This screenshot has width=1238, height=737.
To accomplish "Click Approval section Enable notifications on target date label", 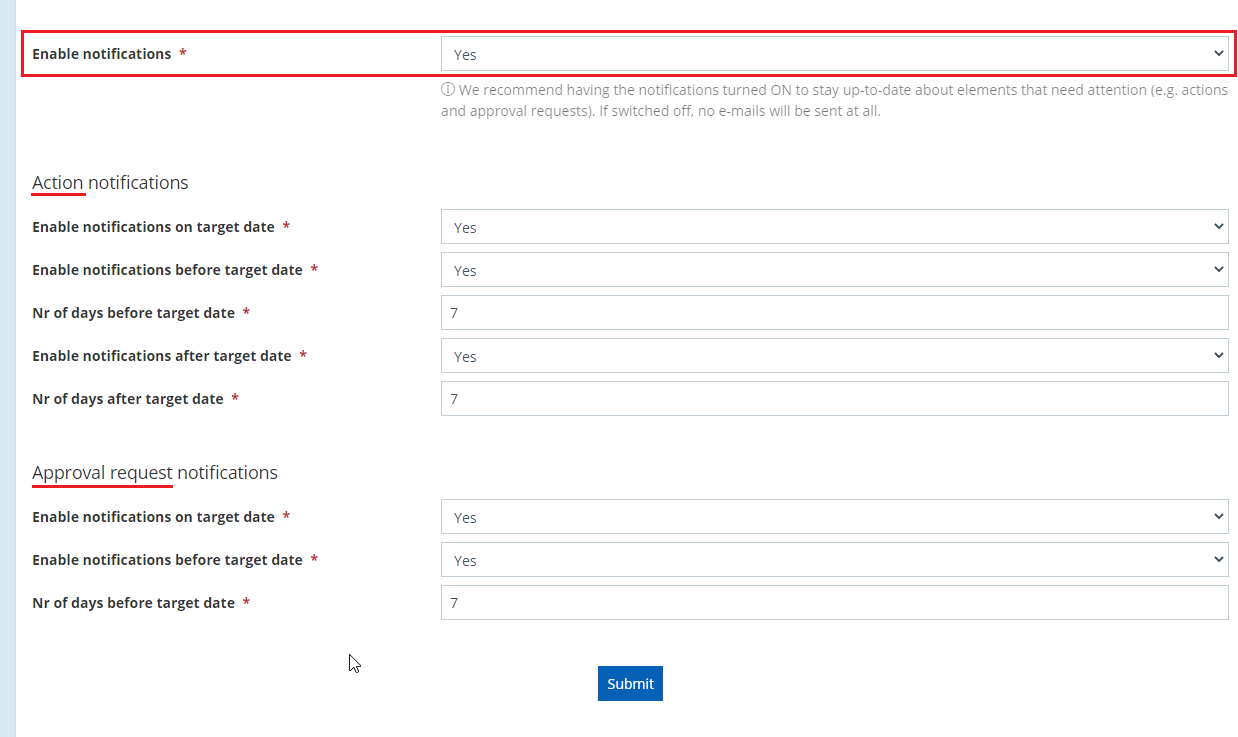I will pyautogui.click(x=153, y=517).
